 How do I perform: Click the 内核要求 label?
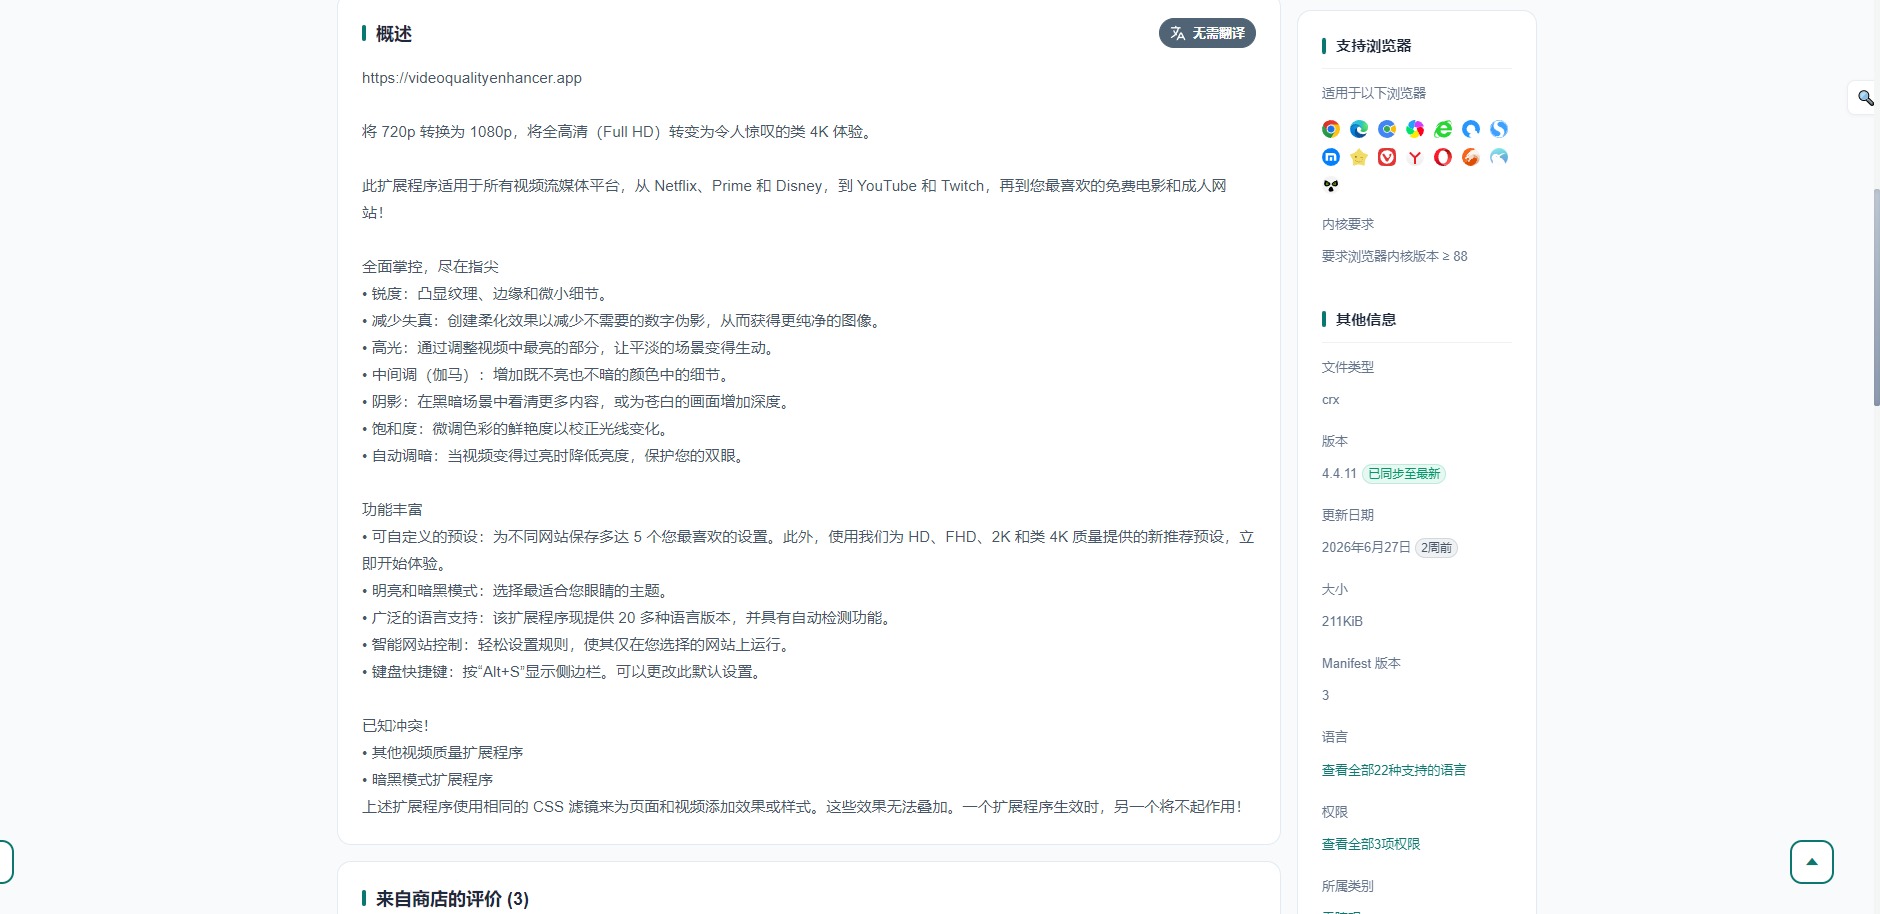(x=1348, y=224)
